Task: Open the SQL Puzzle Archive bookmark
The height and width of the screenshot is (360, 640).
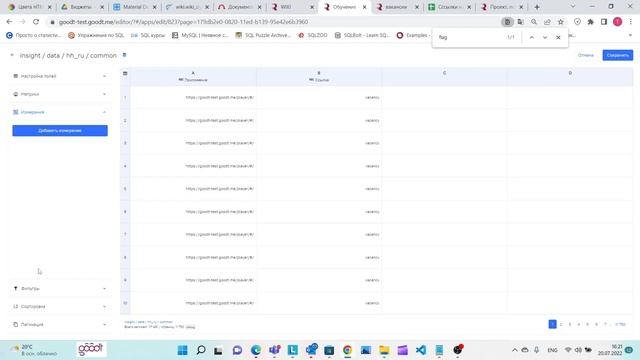Action: click(x=263, y=36)
